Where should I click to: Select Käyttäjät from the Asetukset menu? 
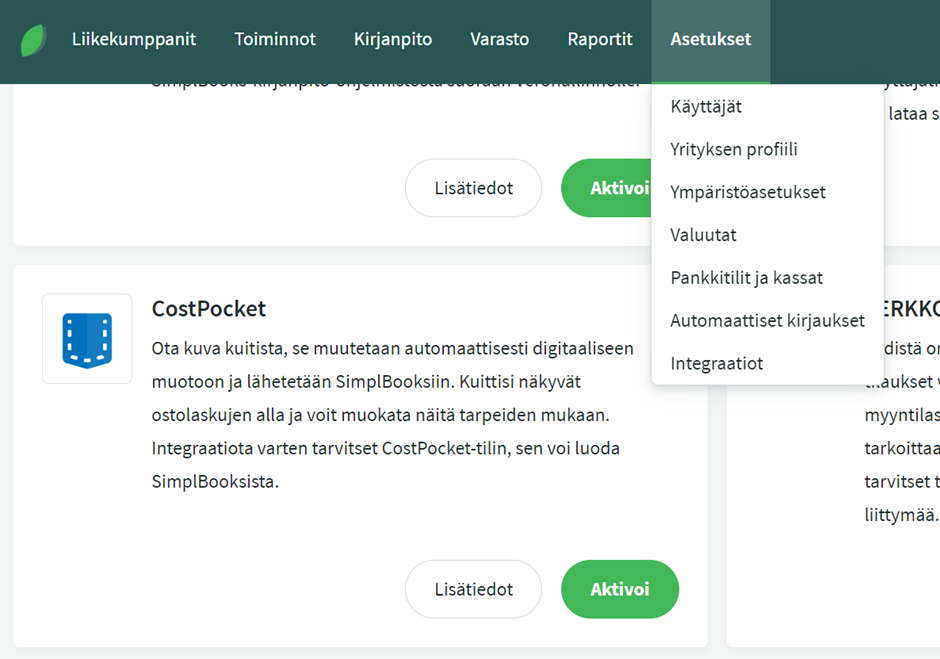pos(767,107)
